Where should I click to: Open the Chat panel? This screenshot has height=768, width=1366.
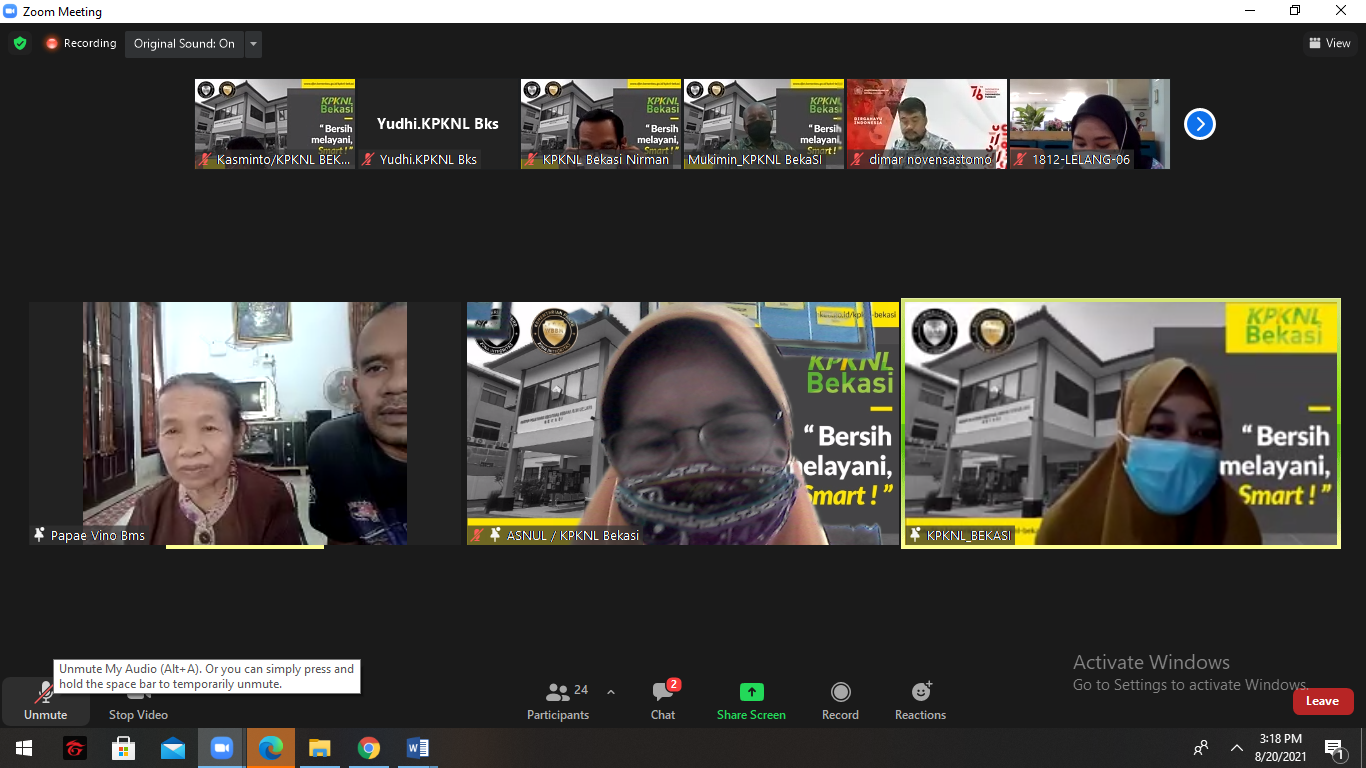point(662,700)
